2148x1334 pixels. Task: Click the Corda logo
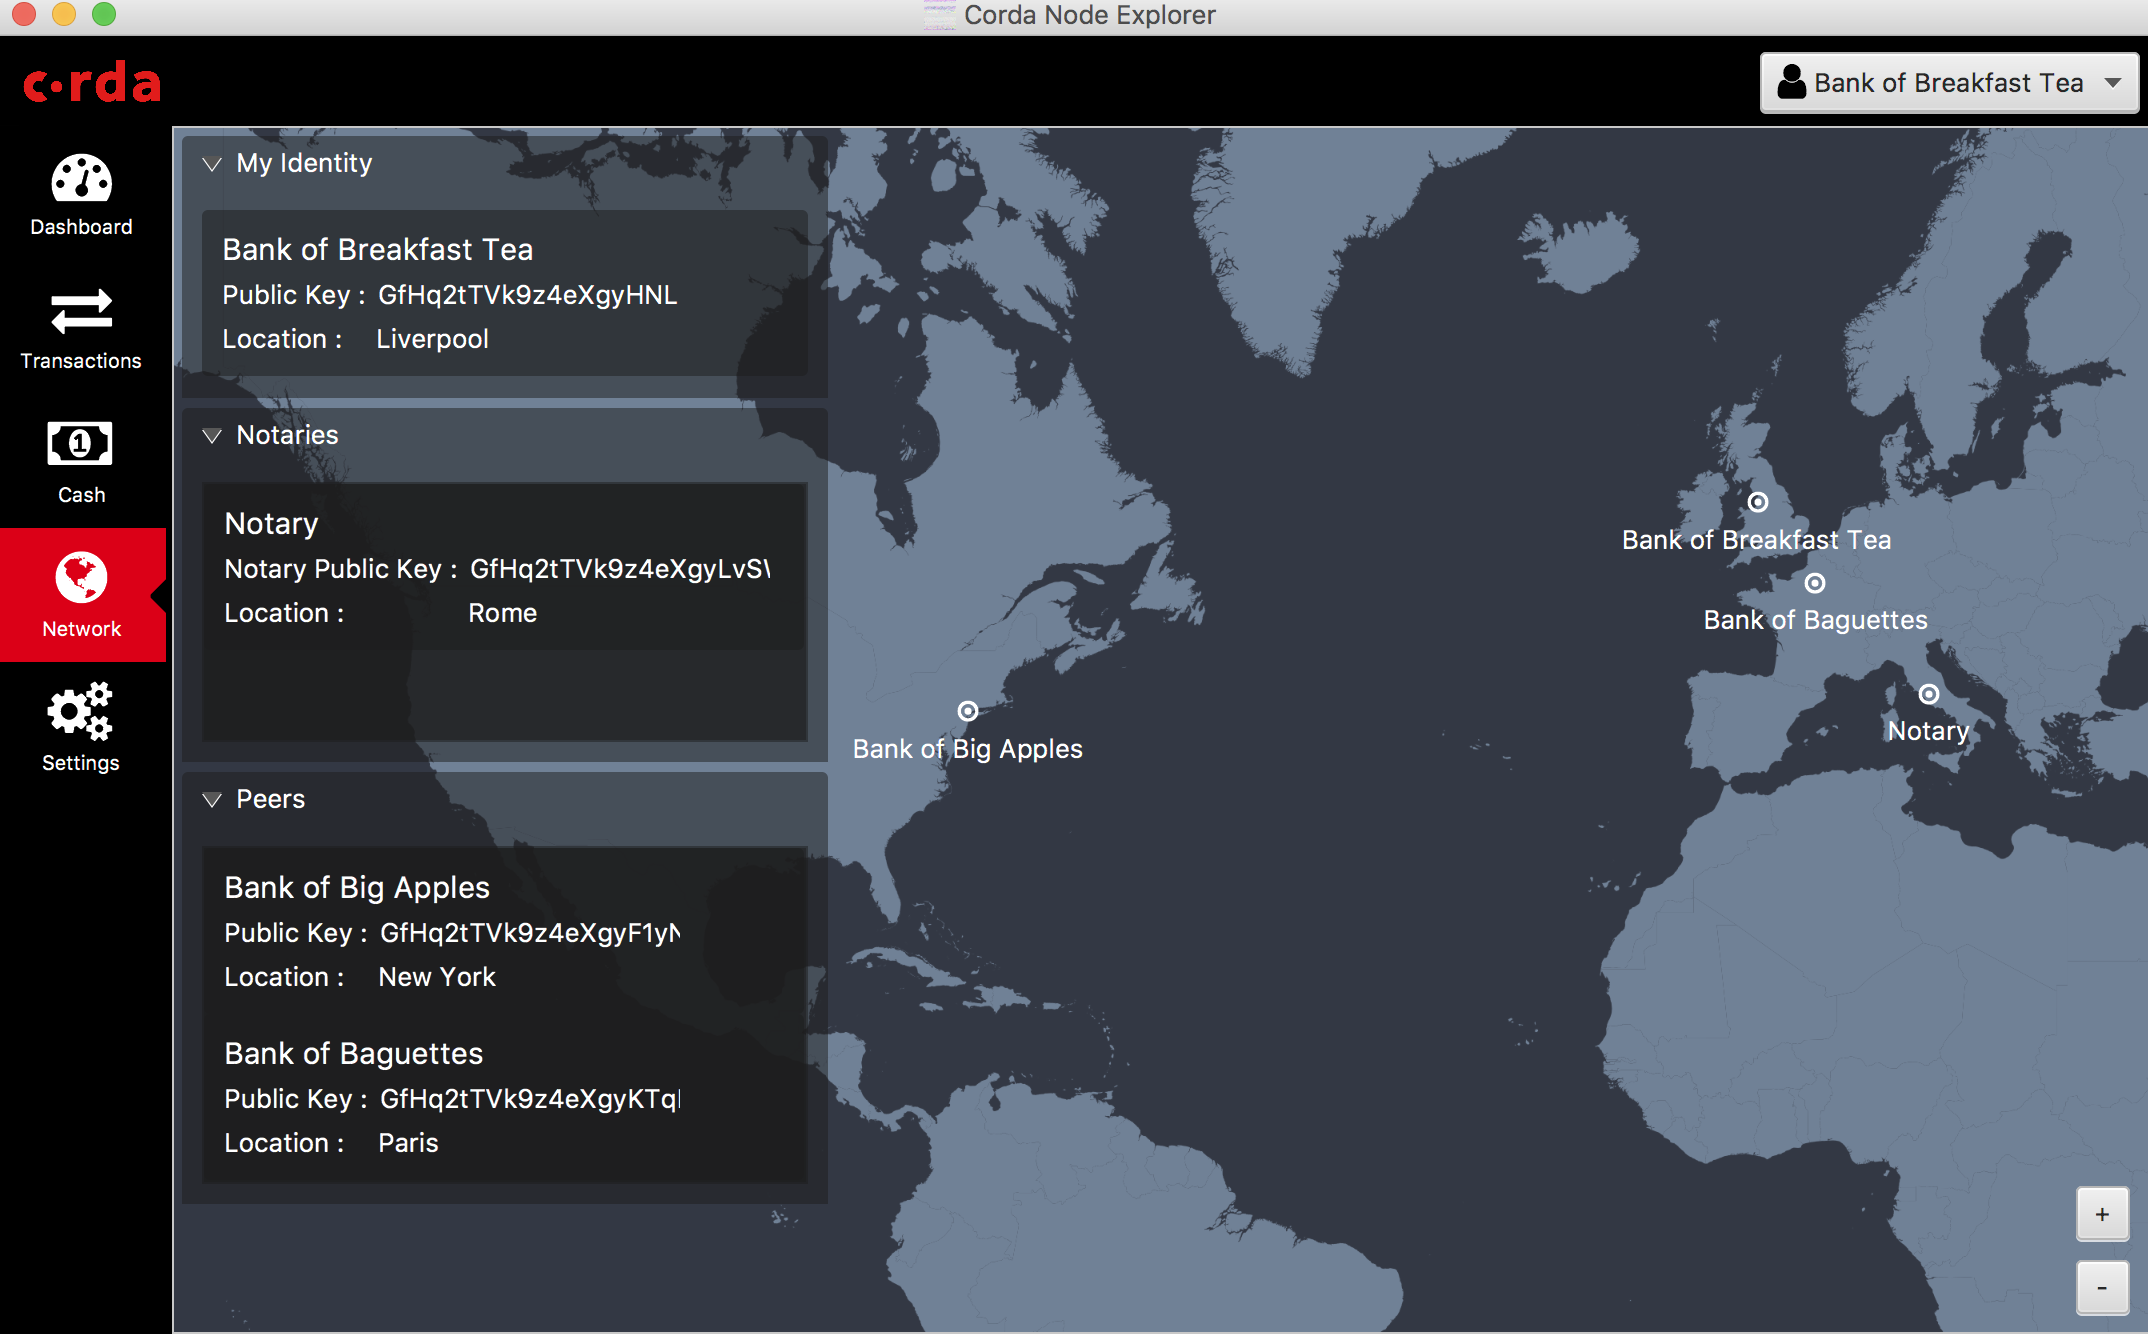click(92, 83)
